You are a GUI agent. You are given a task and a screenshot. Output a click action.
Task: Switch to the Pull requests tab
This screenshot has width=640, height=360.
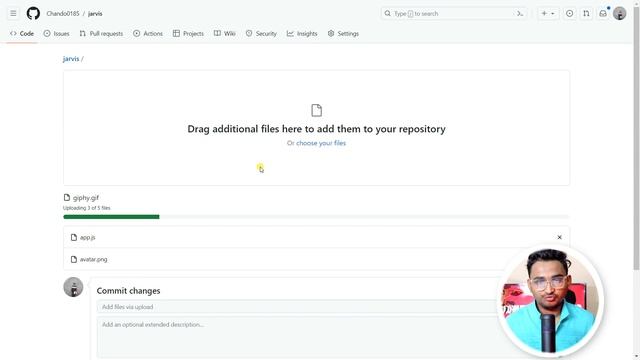(101, 33)
